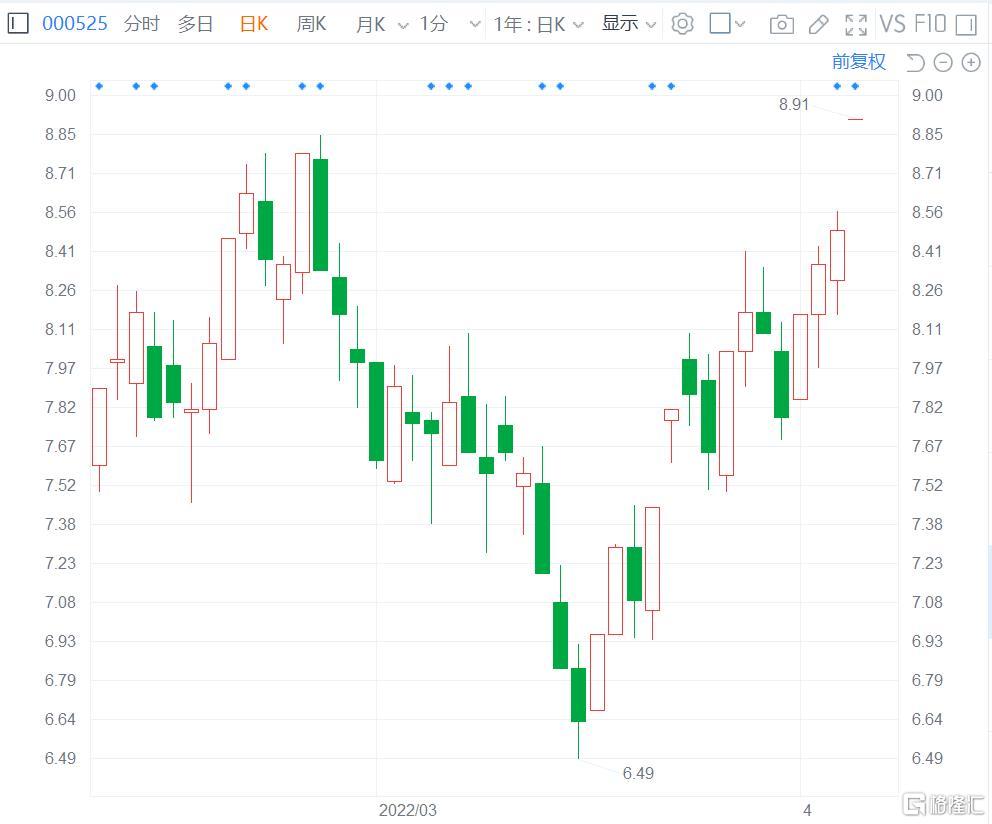The image size is (992, 824).
Task: Select the 月K monthly candlestick tab
Action: point(371,24)
